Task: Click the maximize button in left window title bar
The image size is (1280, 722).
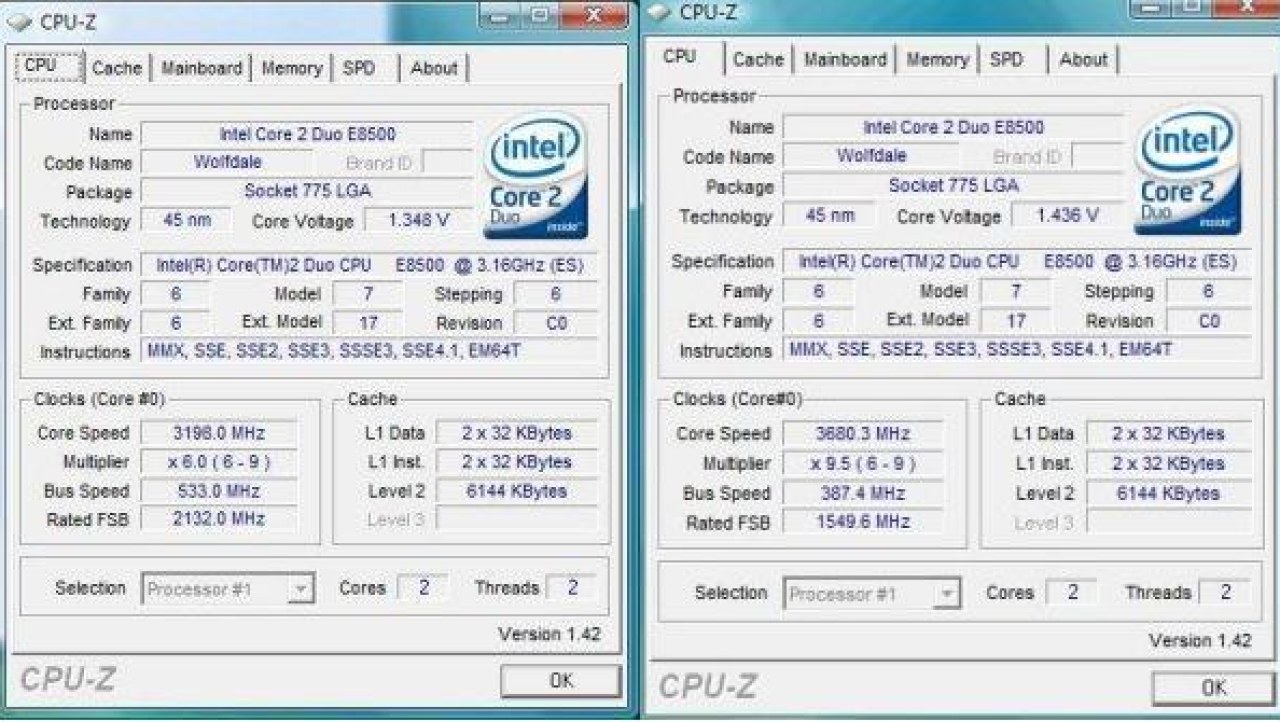Action: [540, 15]
